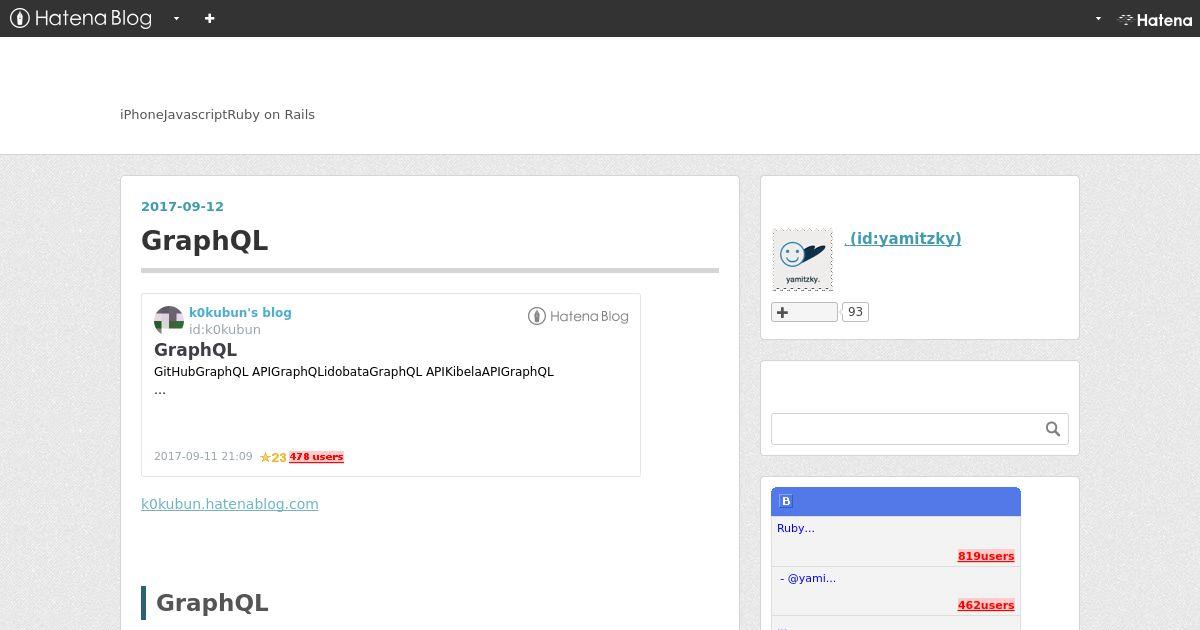
Task: Open the k0kubun's blog link
Action: click(x=240, y=312)
